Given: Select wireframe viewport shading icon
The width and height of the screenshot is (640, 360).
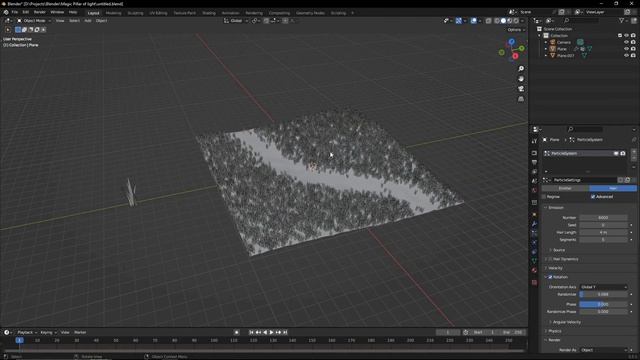Looking at the screenshot, I should (x=497, y=21).
